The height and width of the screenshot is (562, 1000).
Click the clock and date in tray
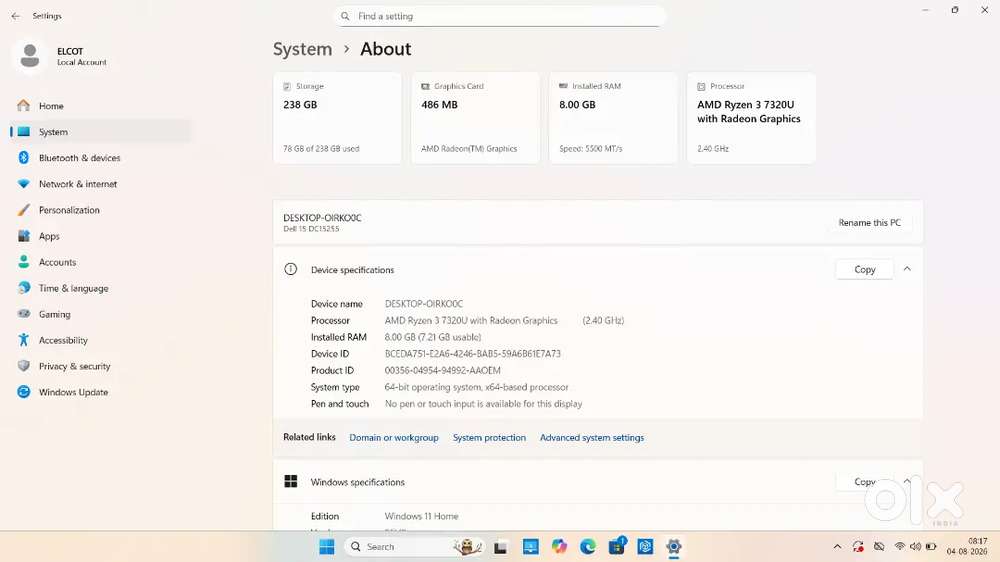point(967,546)
